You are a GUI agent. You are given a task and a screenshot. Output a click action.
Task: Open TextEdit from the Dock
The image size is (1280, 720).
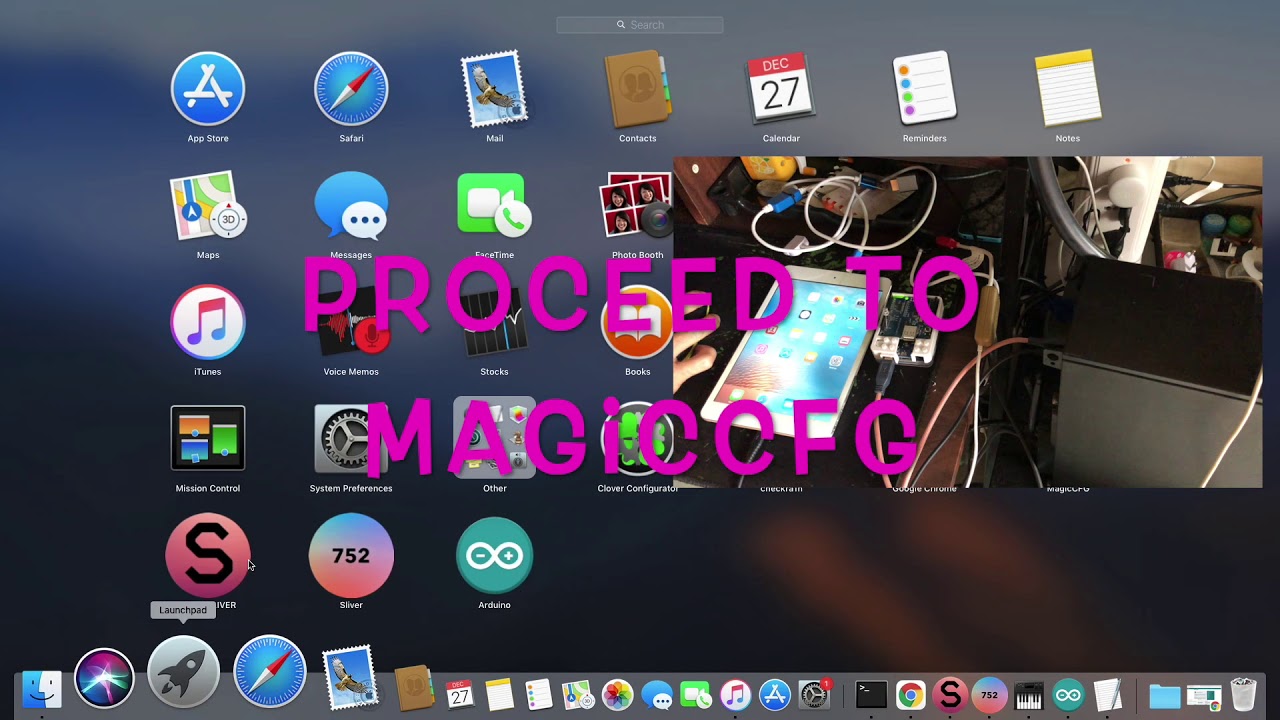pyautogui.click(x=1108, y=694)
